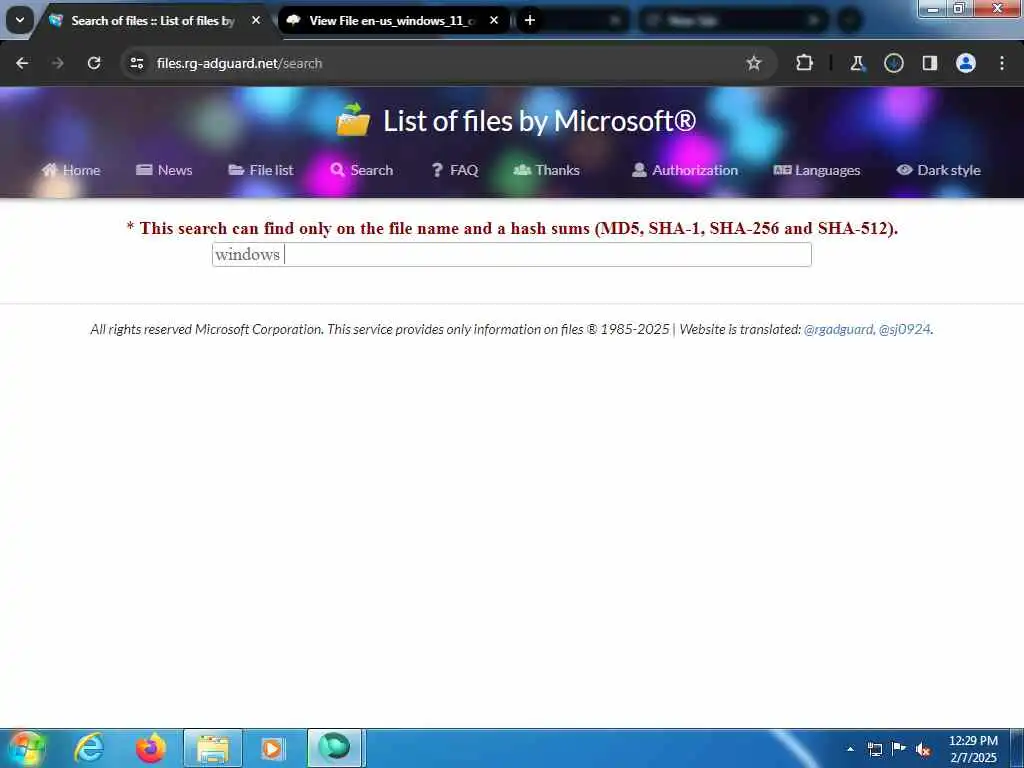The width and height of the screenshot is (1024, 768).
Task: Open the taskbar clock showing 12:29 PM
Action: coord(973,749)
